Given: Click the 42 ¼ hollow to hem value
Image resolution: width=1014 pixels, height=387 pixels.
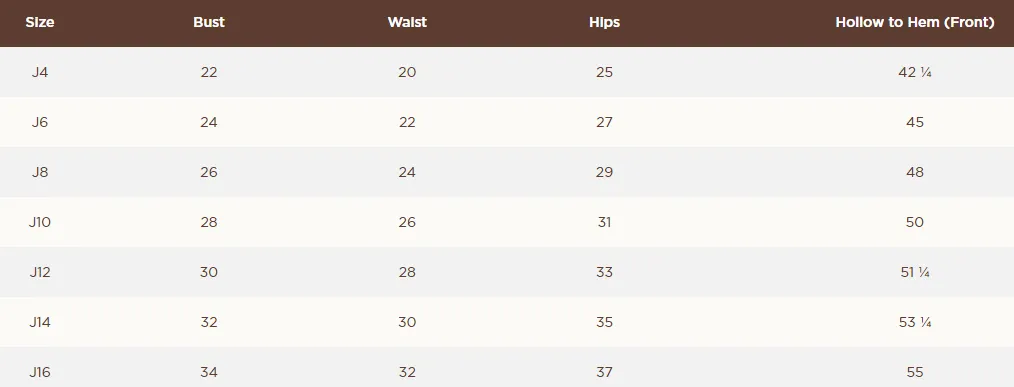Looking at the screenshot, I should coord(914,72).
